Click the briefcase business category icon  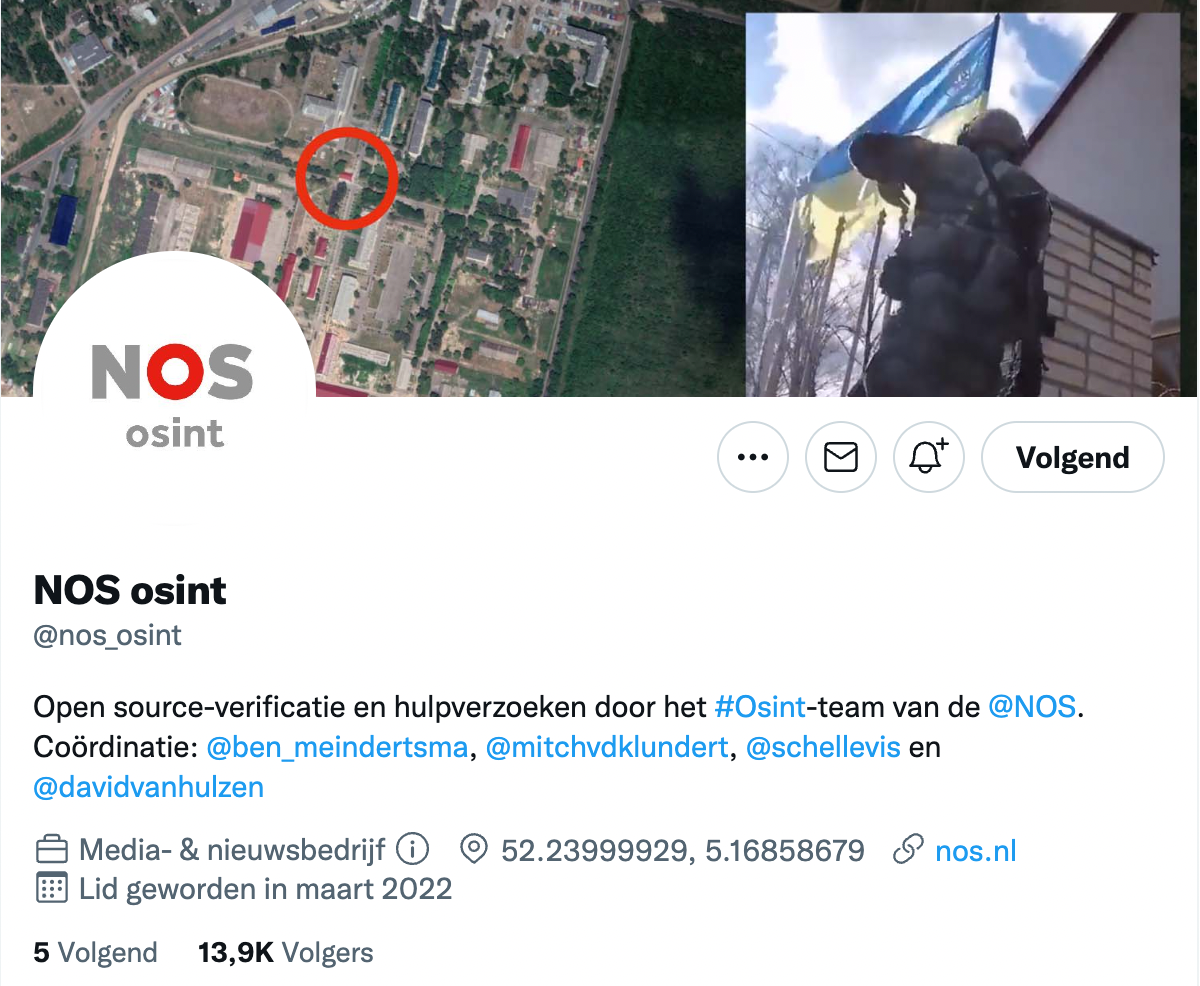(x=51, y=851)
